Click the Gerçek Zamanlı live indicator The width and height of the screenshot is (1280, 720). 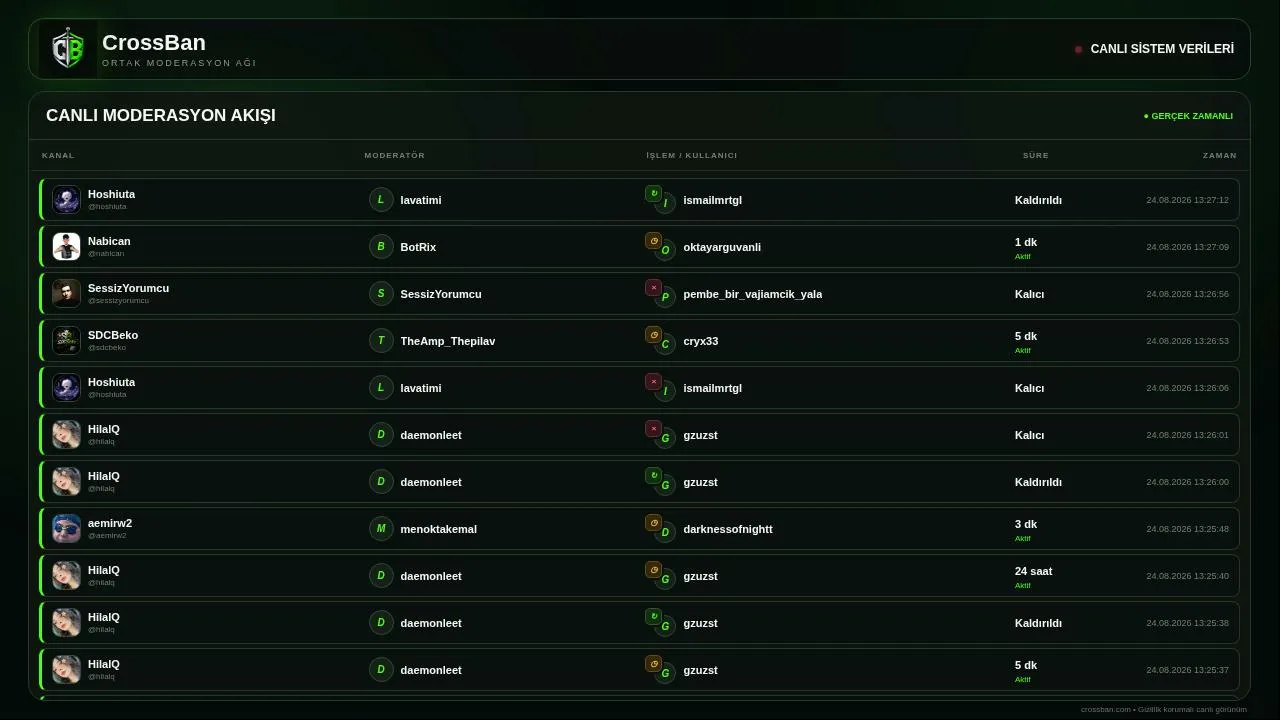coord(1188,116)
